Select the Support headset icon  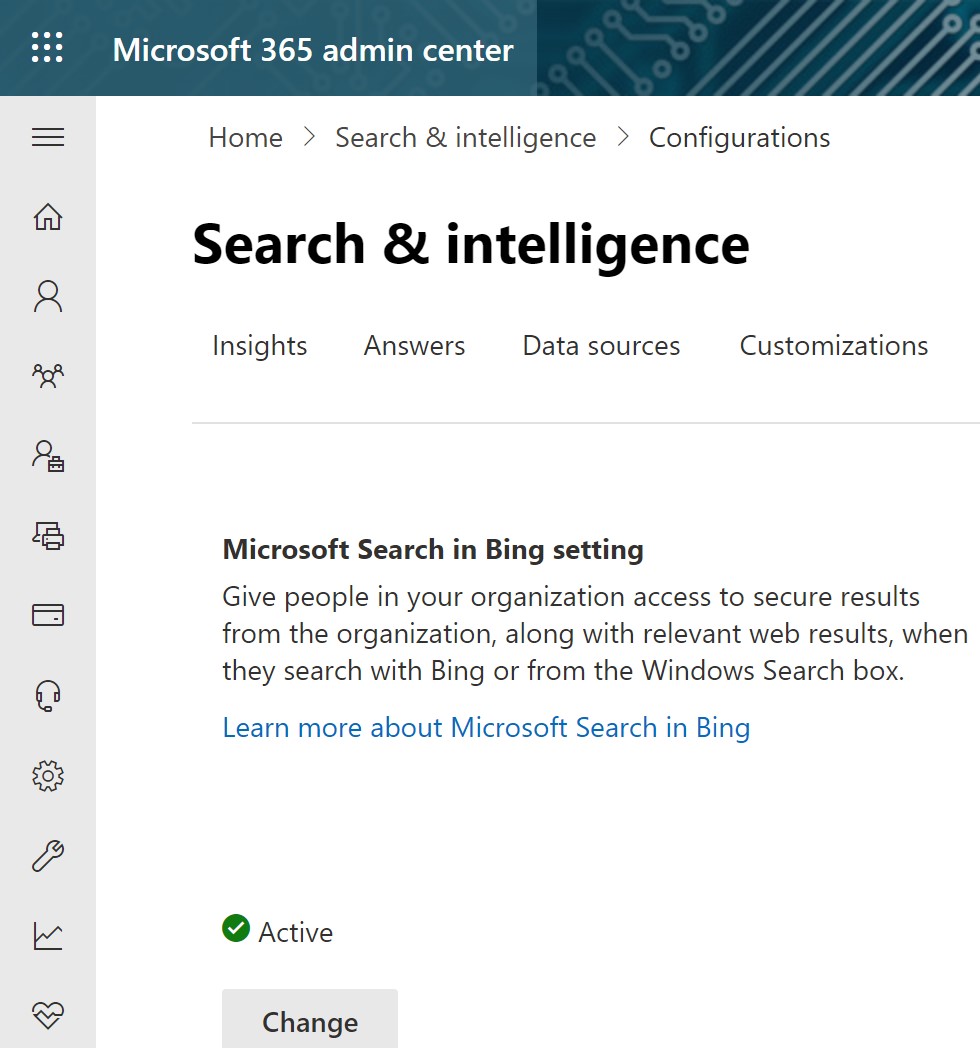[47, 695]
